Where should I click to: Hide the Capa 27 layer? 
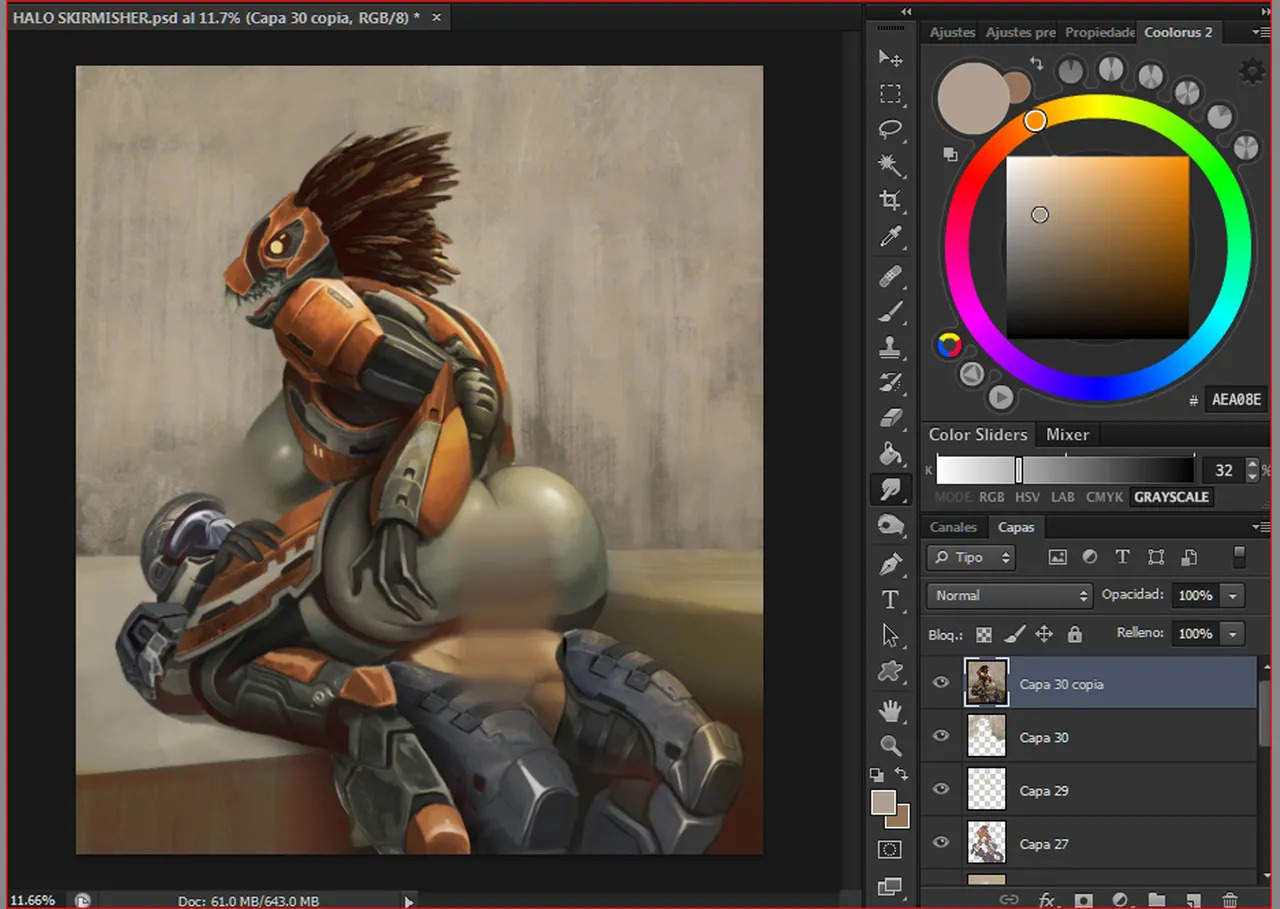940,843
